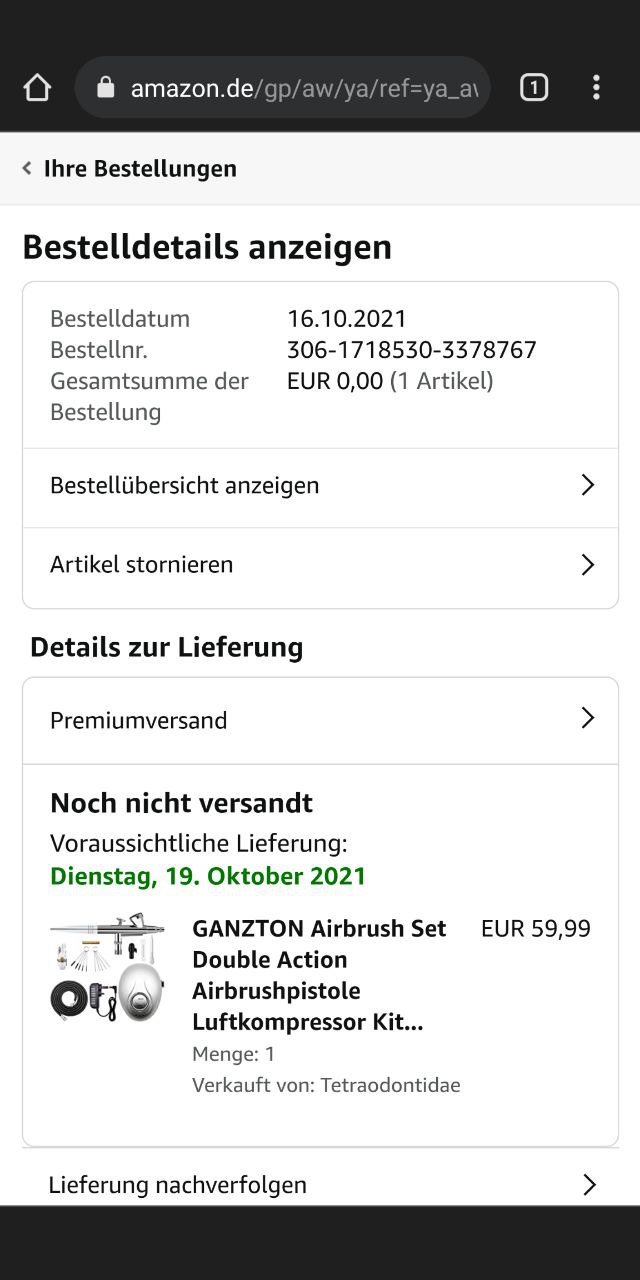
Task: Tap the back chevron beside Ihre Bestellungen
Action: click(27, 168)
